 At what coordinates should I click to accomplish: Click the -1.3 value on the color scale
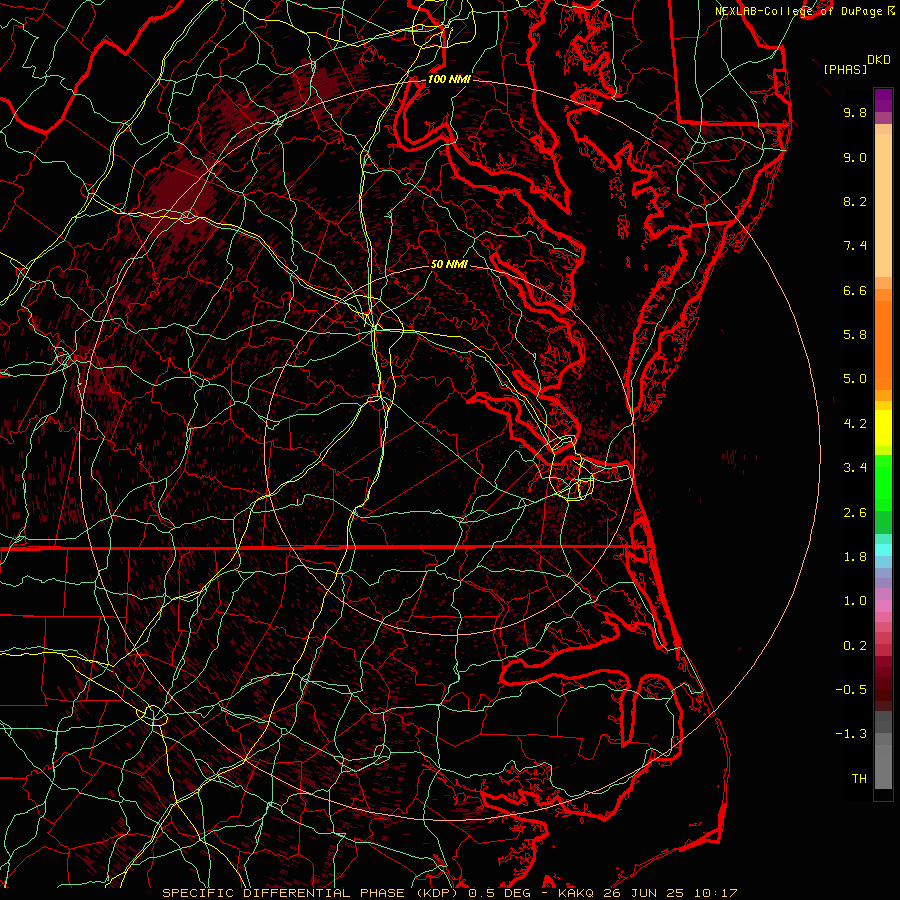pos(851,734)
